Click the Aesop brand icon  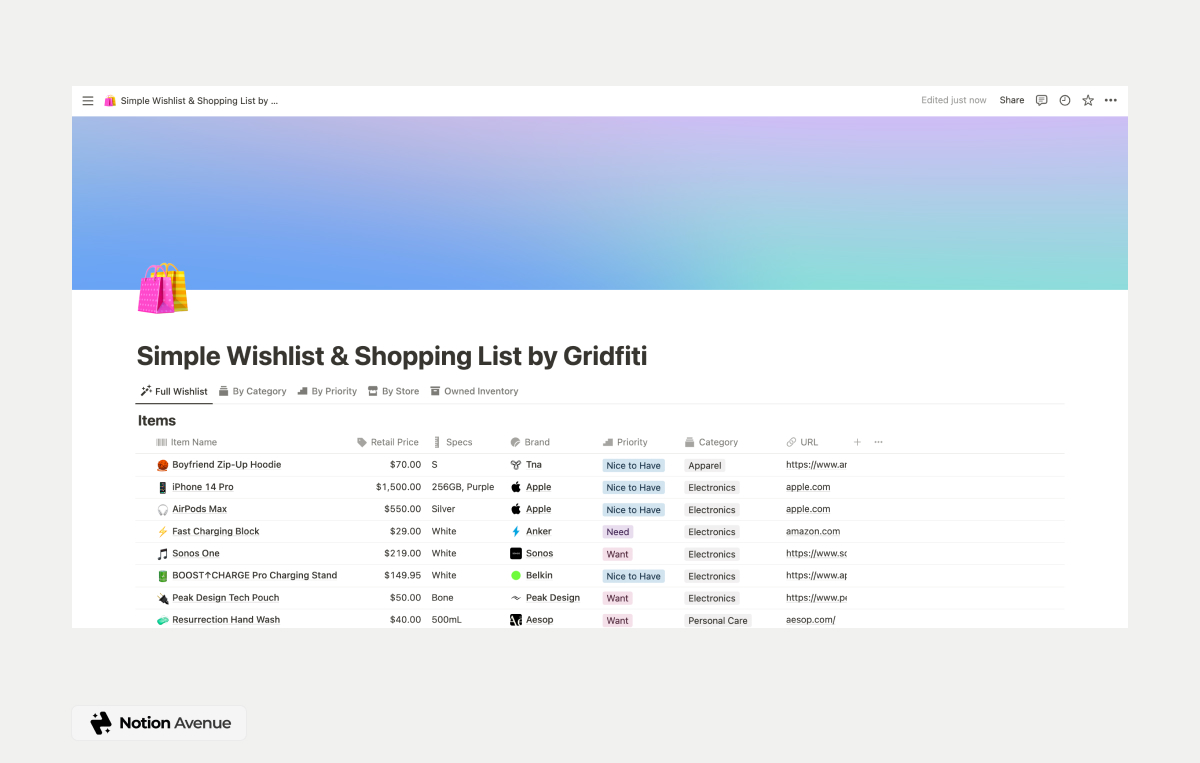[516, 620]
